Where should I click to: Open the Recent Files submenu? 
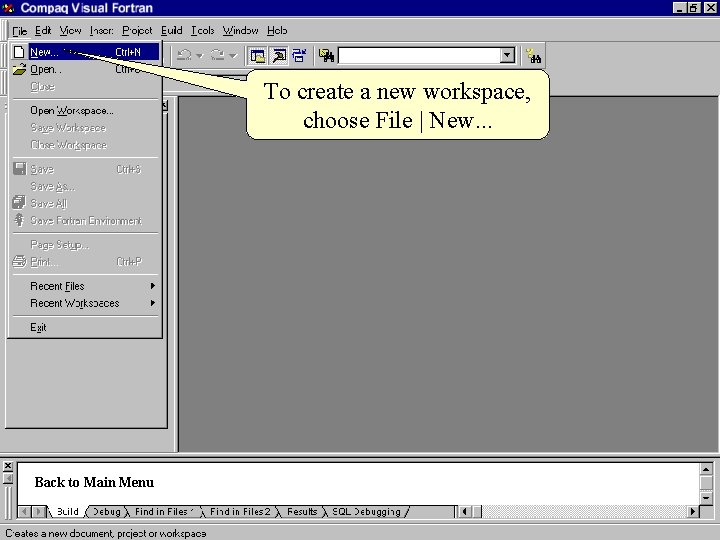tap(85, 286)
